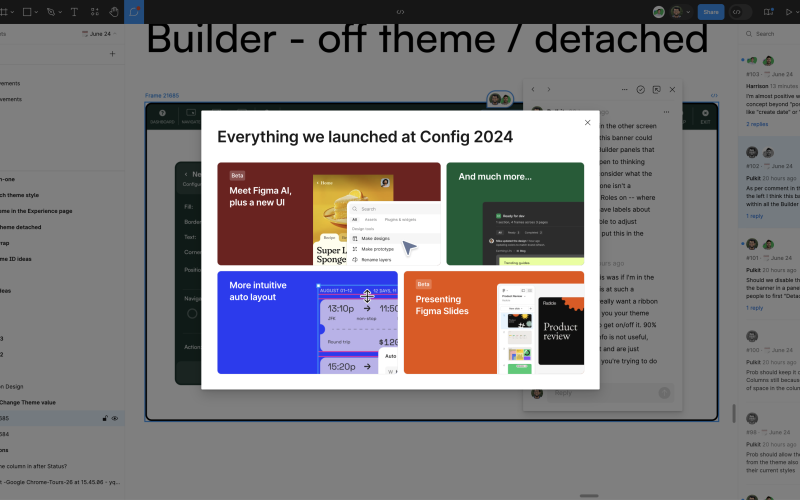Start presentation with the play icon
The width and height of the screenshot is (800, 500).
[x=789, y=12]
